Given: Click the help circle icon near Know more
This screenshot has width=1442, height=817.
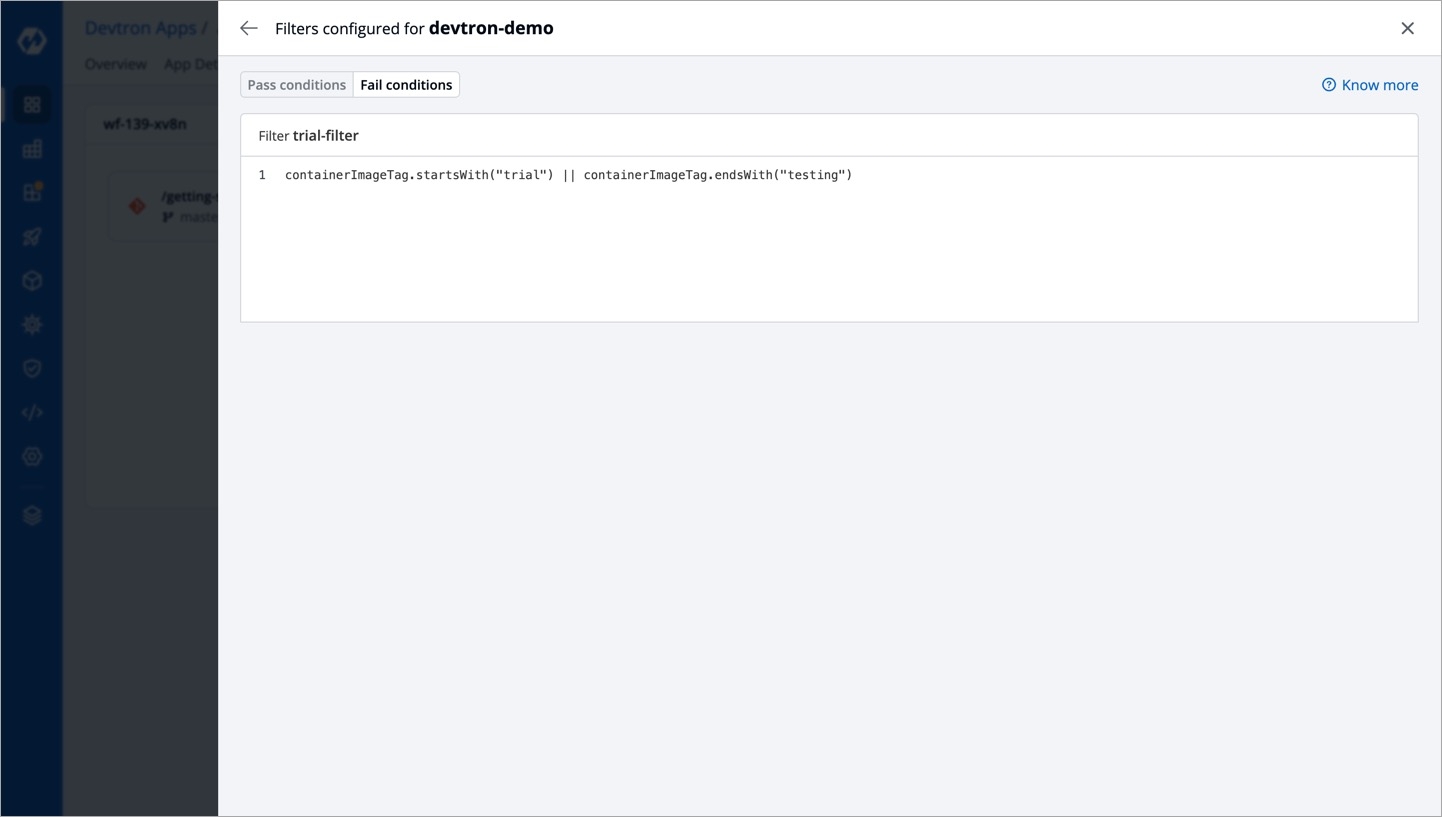Looking at the screenshot, I should coord(1329,85).
